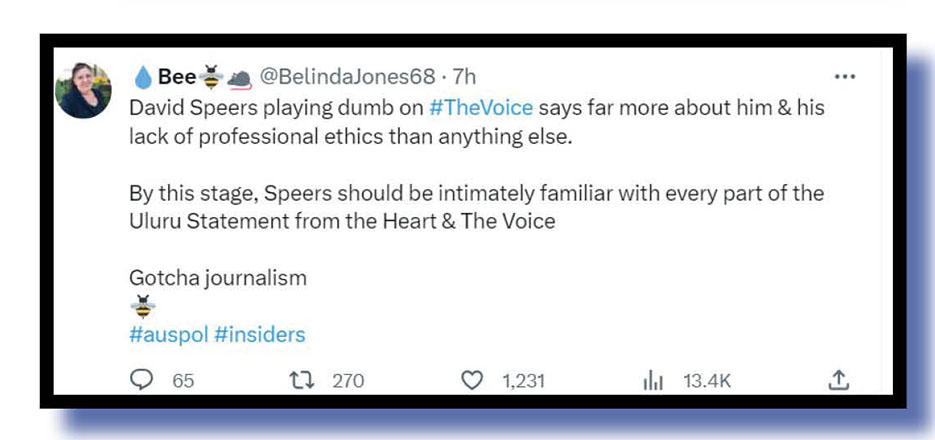The width and height of the screenshot is (935, 440).
Task: Click the 13.4K views count
Action: (x=707, y=381)
